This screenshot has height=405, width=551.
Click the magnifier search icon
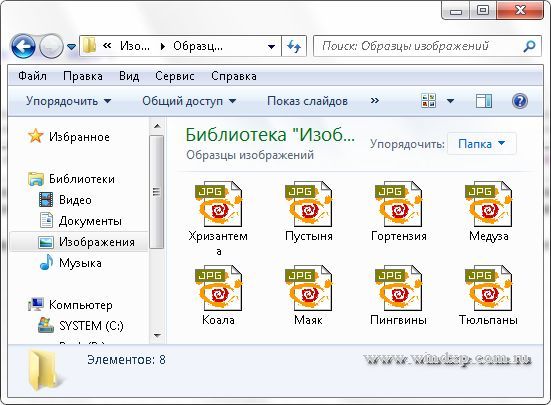click(529, 46)
